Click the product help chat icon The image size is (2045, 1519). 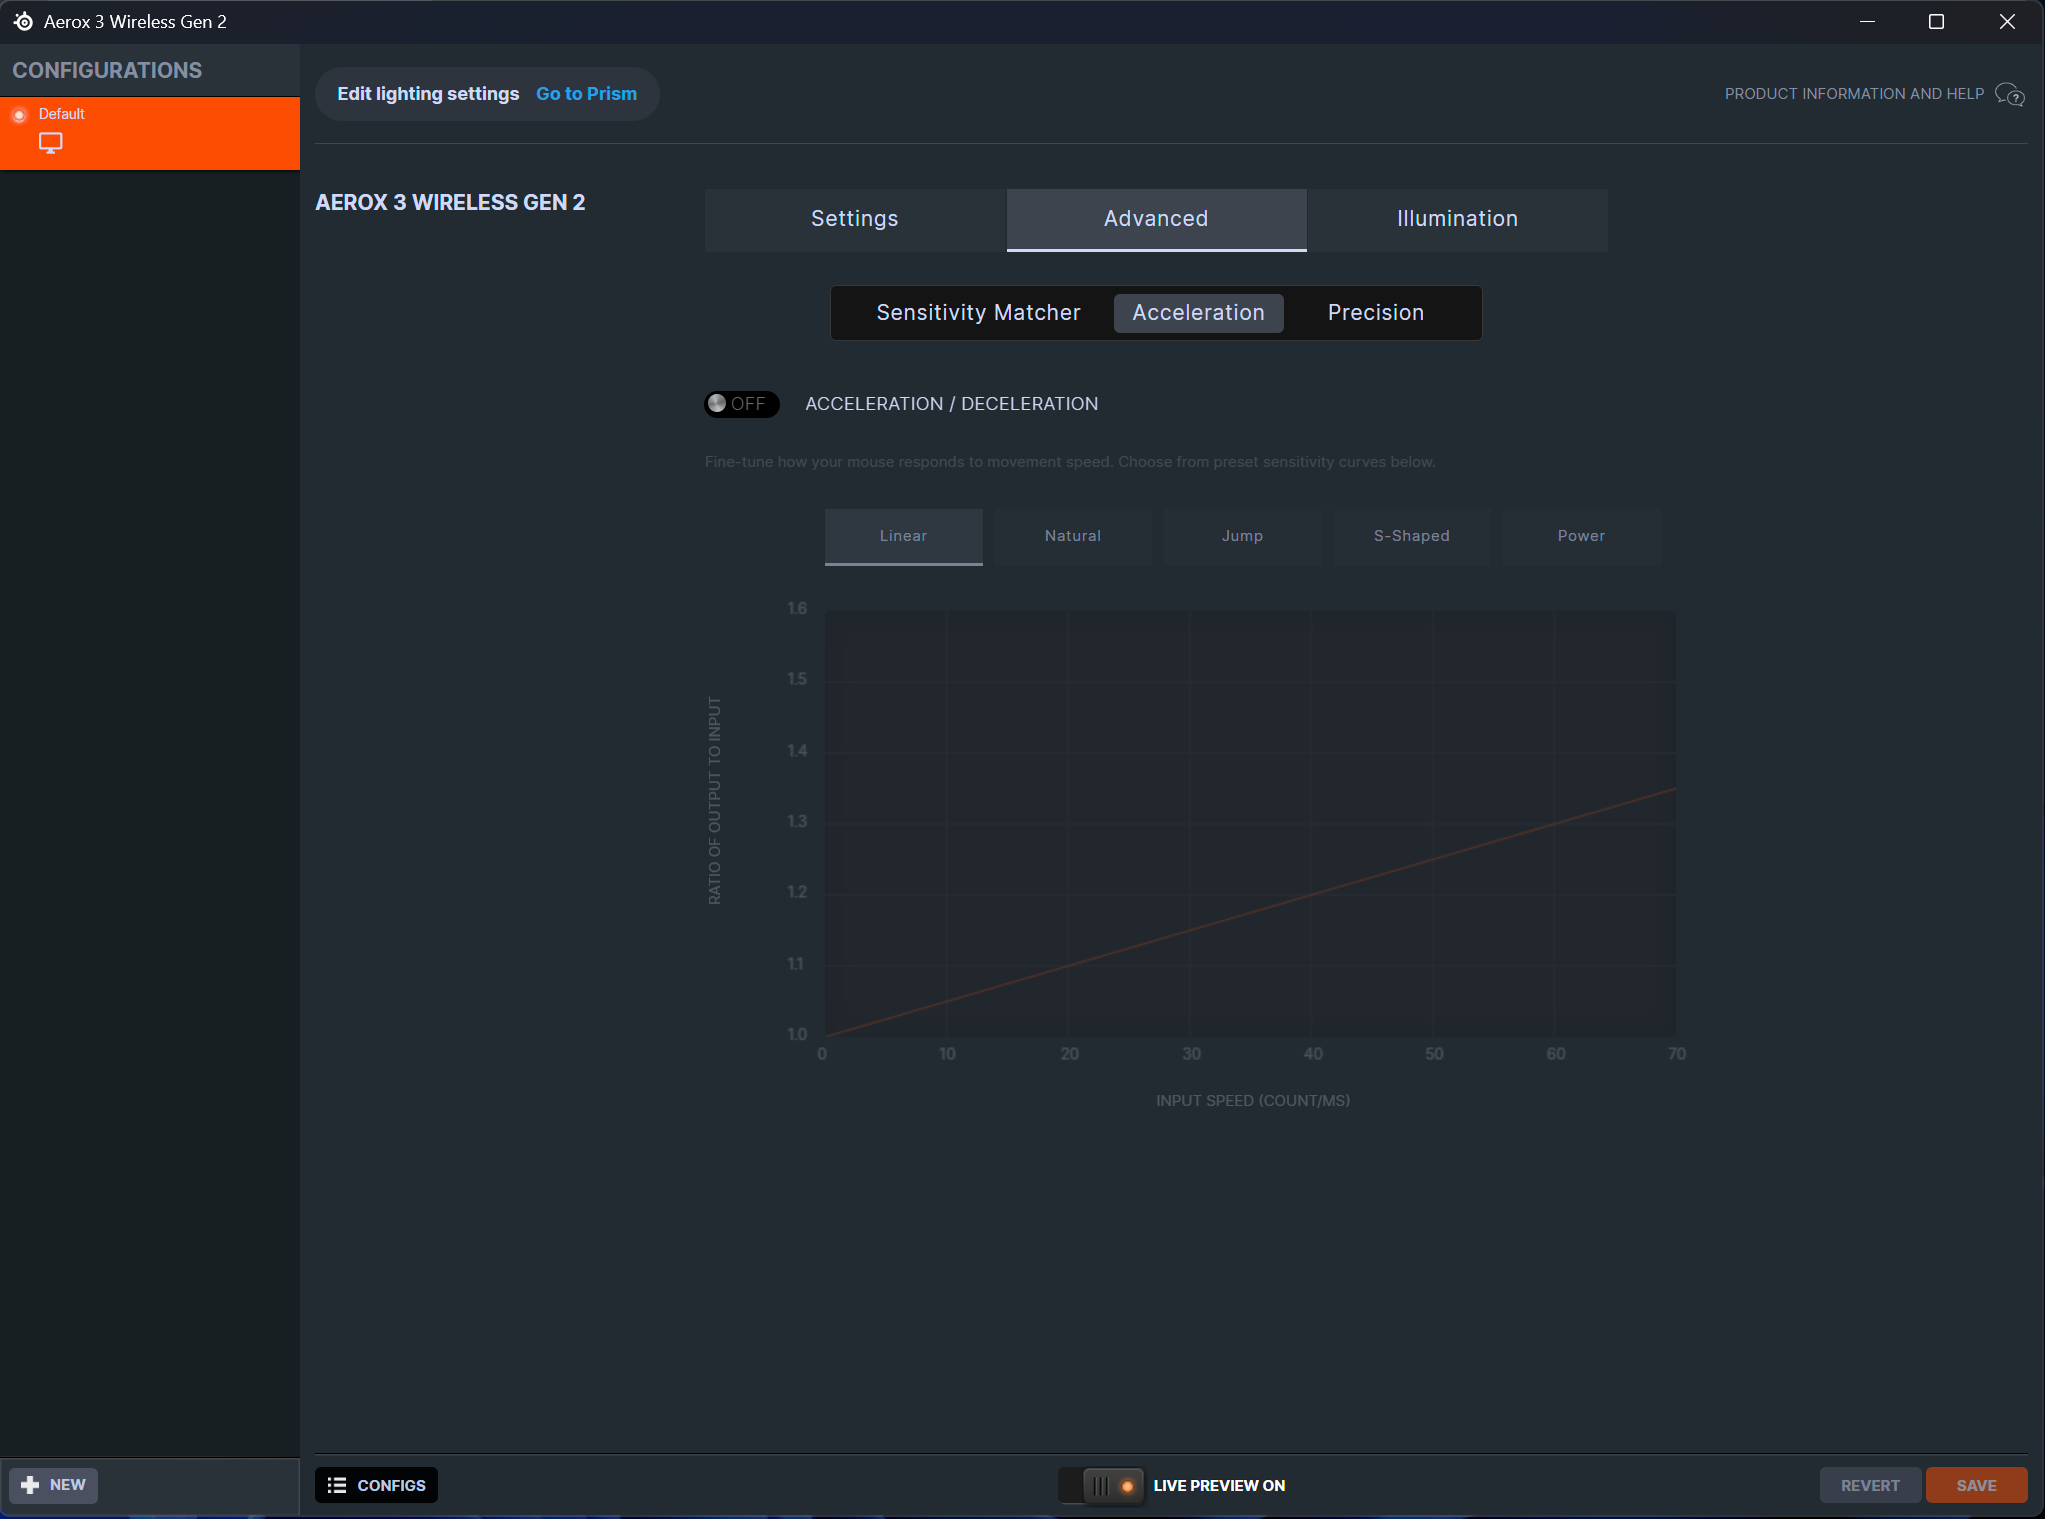click(2009, 94)
